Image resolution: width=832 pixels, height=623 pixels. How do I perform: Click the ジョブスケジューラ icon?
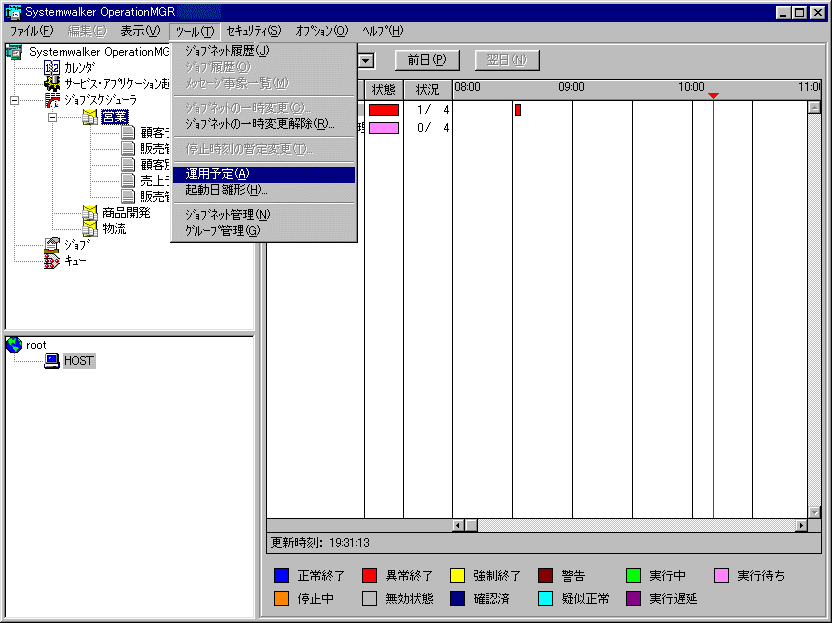point(51,100)
